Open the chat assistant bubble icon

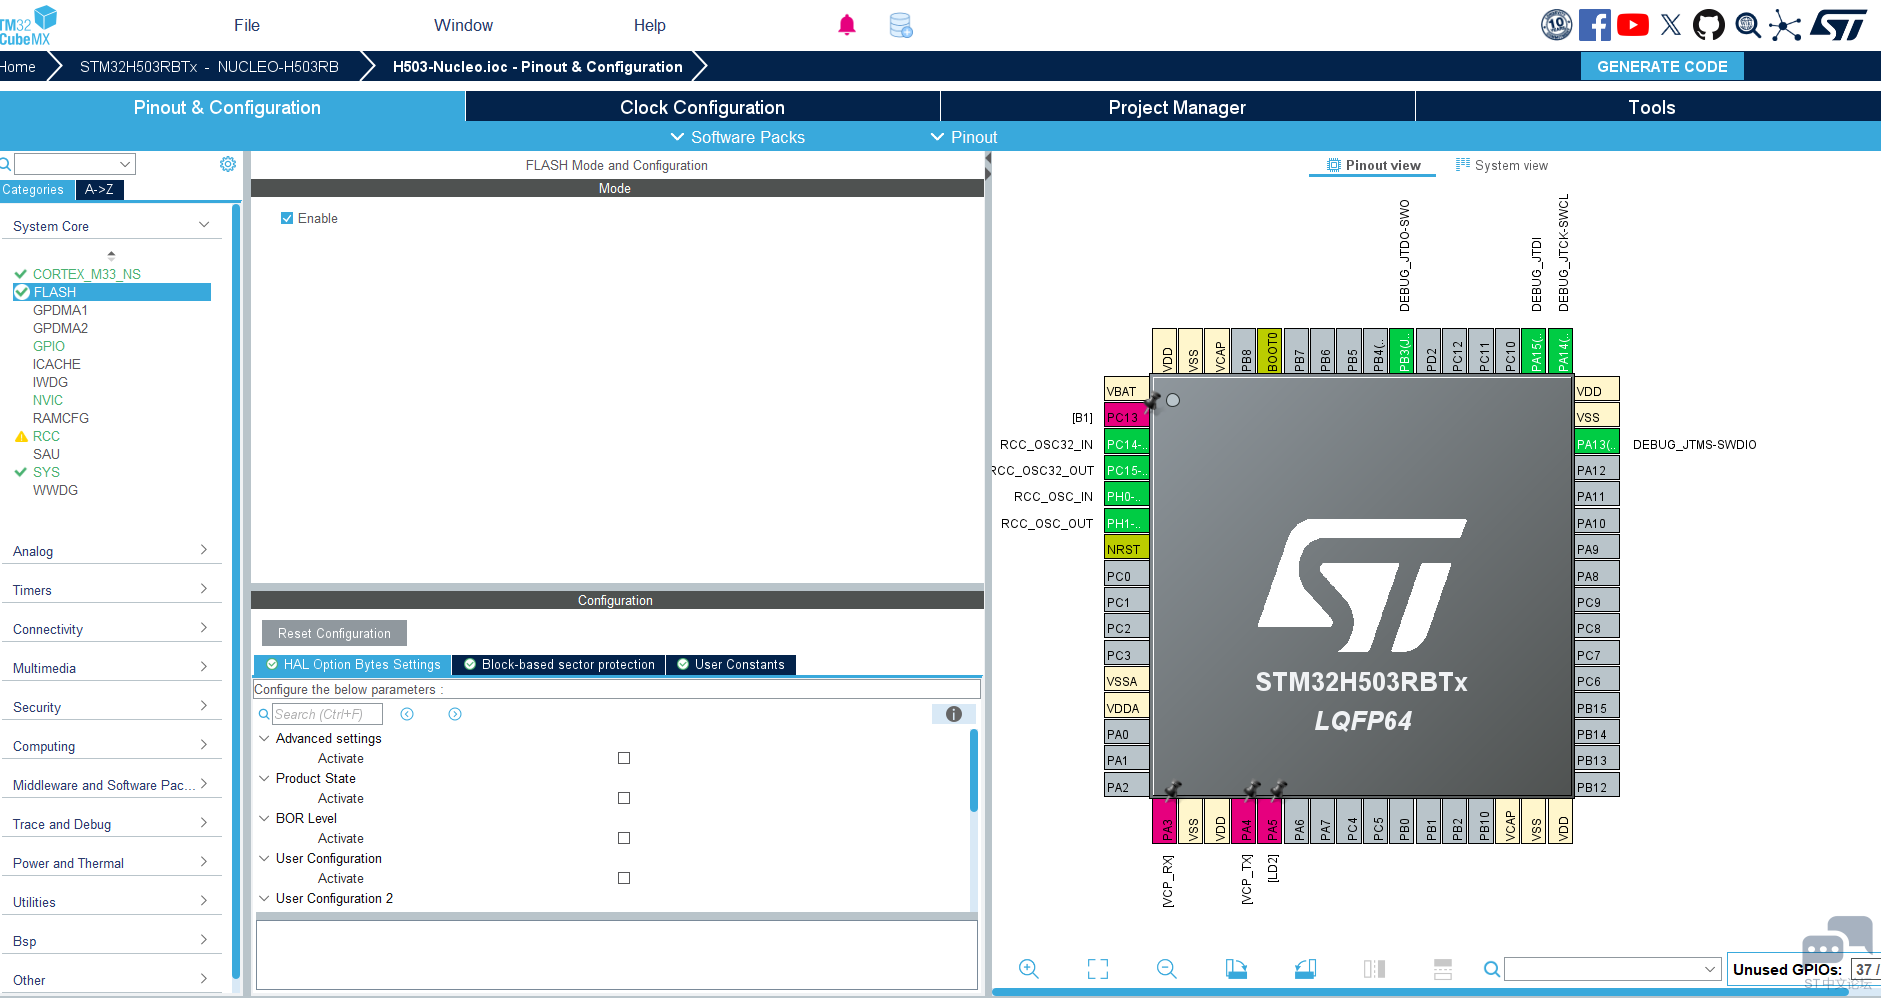(x=1836, y=940)
